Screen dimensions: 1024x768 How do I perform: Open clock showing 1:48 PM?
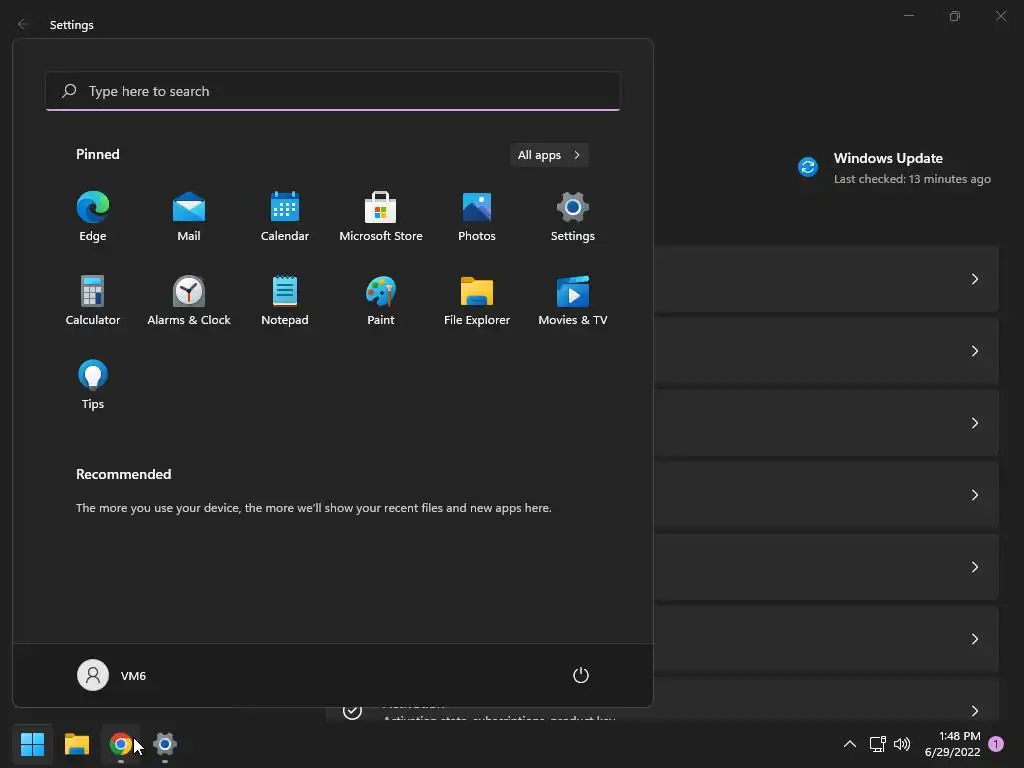952,744
